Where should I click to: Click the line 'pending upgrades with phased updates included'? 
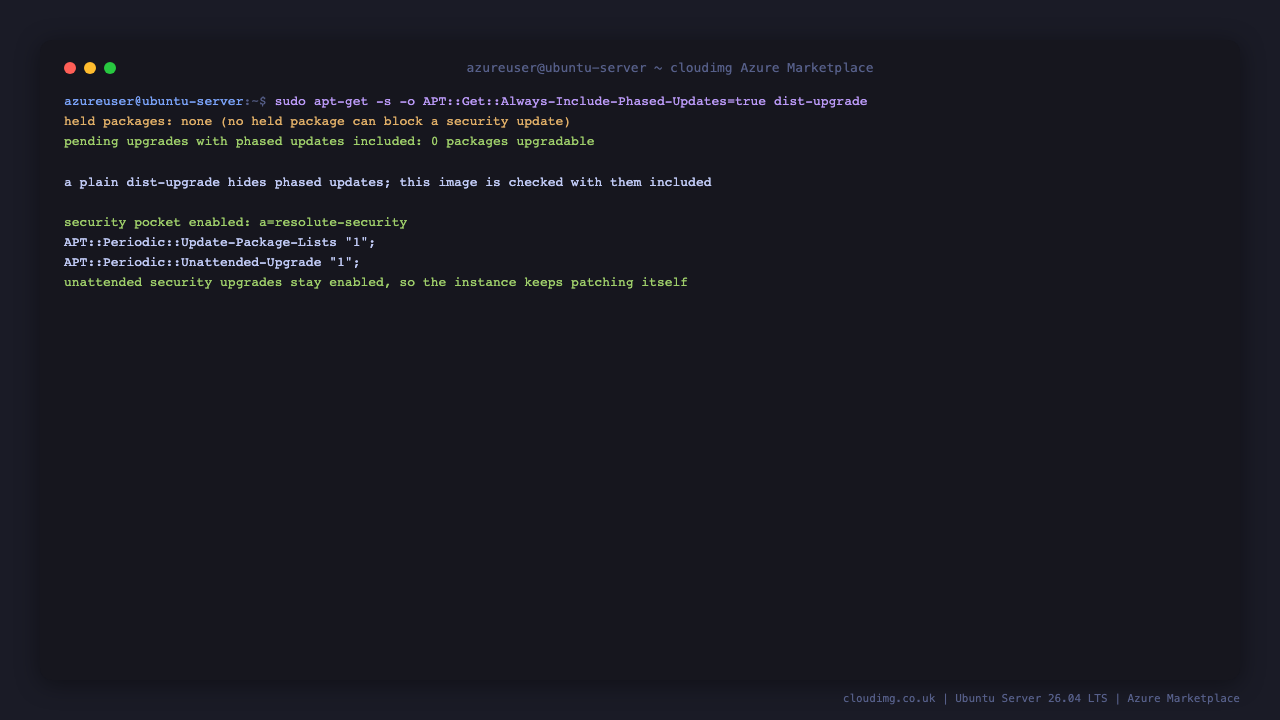click(329, 141)
